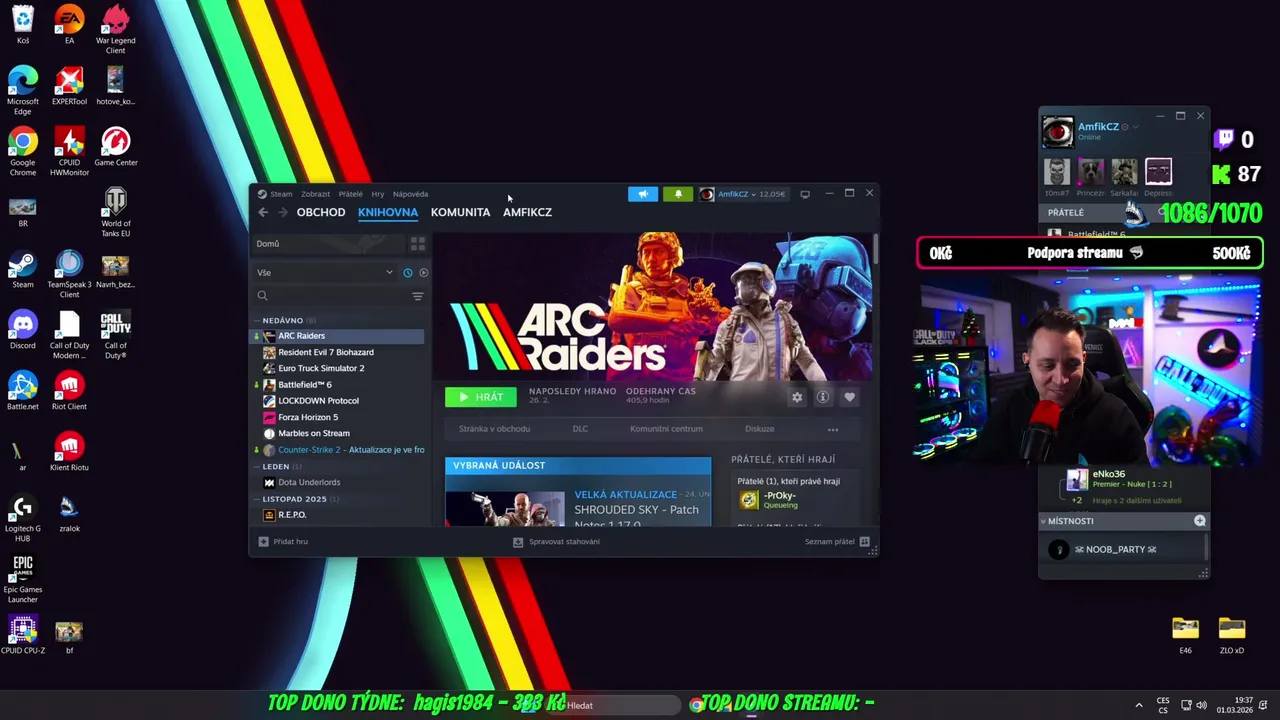Open Game Center desktop shortcut
This screenshot has height=720, width=1280.
point(116,147)
